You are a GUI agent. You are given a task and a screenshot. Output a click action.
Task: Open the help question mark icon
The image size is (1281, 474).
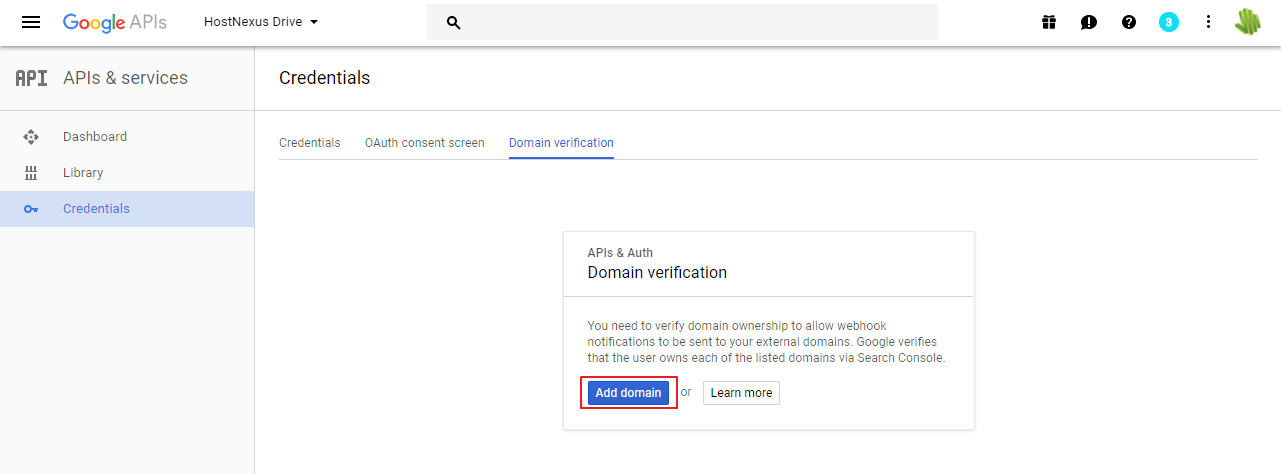(x=1129, y=22)
